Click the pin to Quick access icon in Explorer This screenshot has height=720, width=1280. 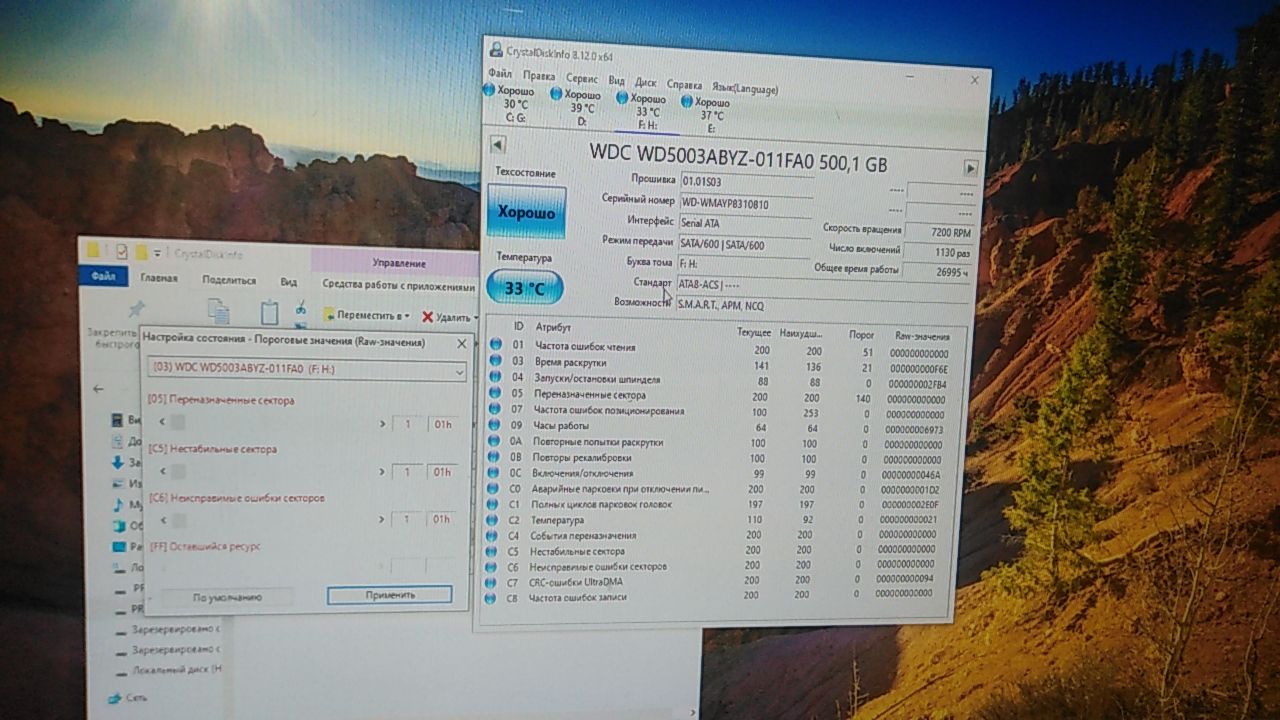[x=137, y=308]
